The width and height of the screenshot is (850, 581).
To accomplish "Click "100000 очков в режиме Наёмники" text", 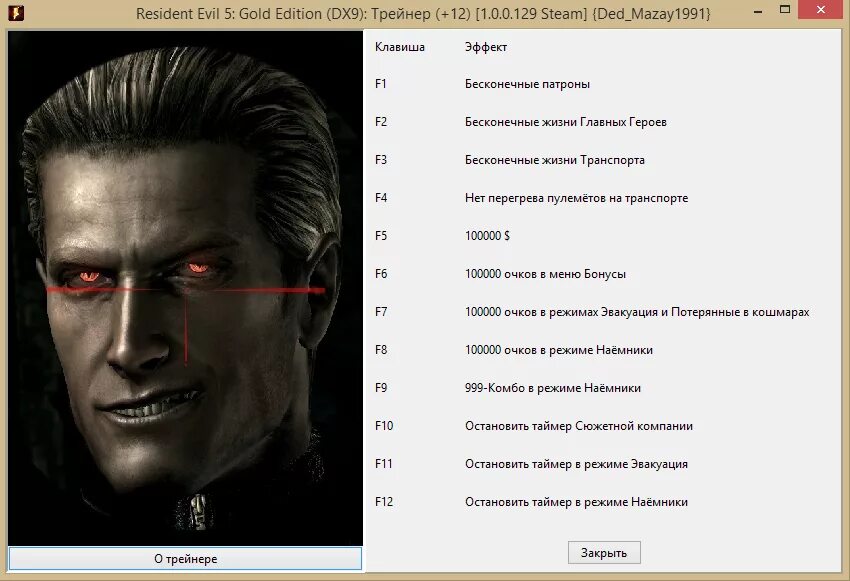I will [558, 350].
